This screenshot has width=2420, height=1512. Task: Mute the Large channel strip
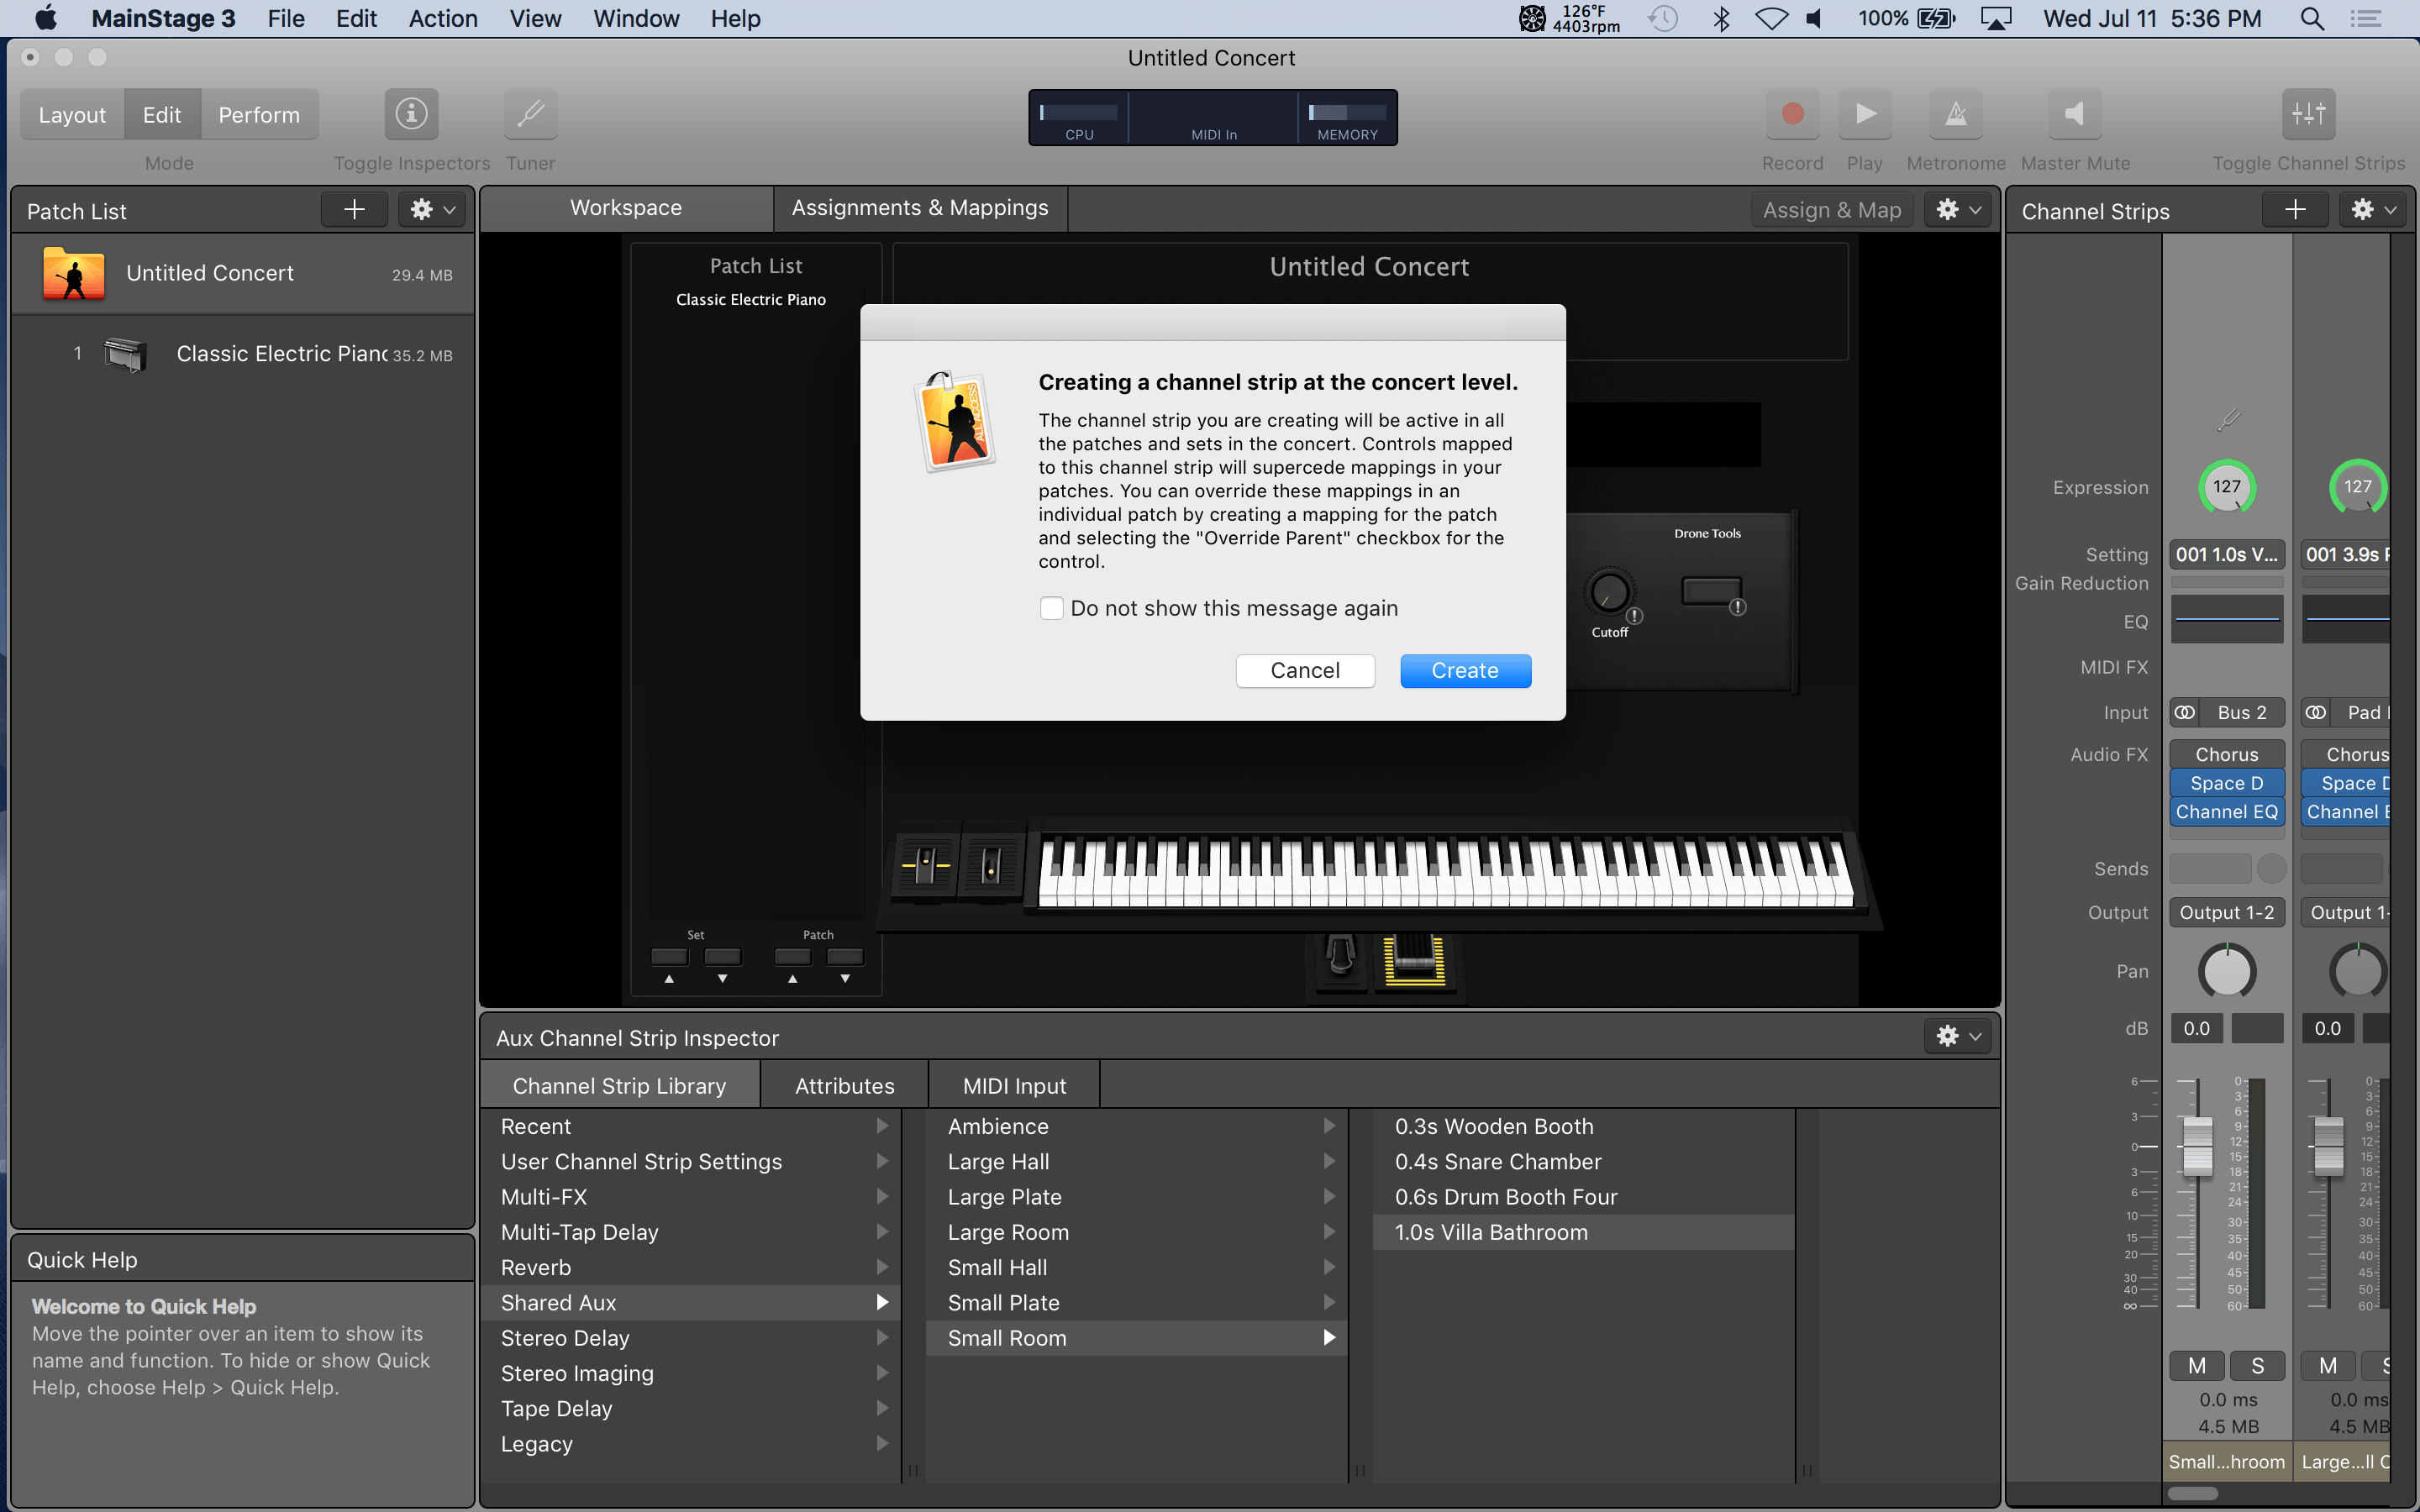(x=2328, y=1366)
